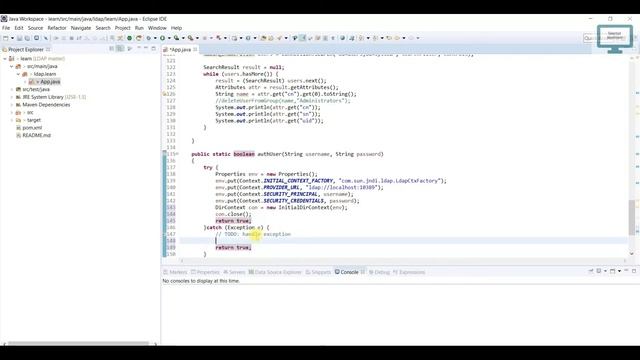This screenshot has height=360, width=640.
Task: Open the Run menu
Action: point(139,28)
